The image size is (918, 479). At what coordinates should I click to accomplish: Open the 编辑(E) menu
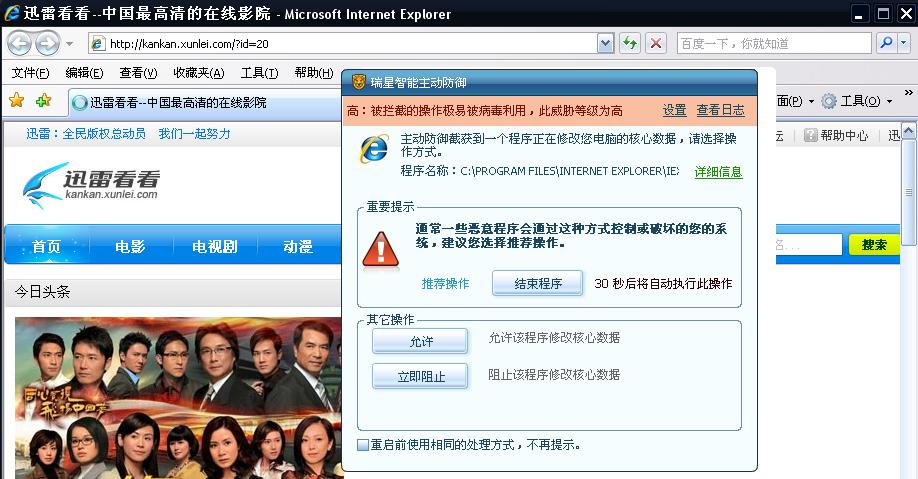(84, 73)
